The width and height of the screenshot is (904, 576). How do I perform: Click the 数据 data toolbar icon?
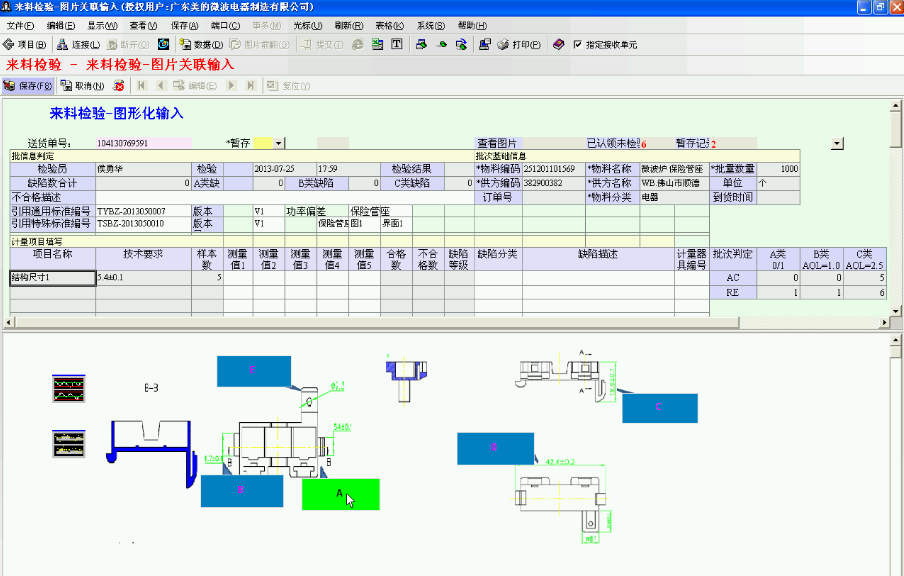pyautogui.click(x=201, y=45)
